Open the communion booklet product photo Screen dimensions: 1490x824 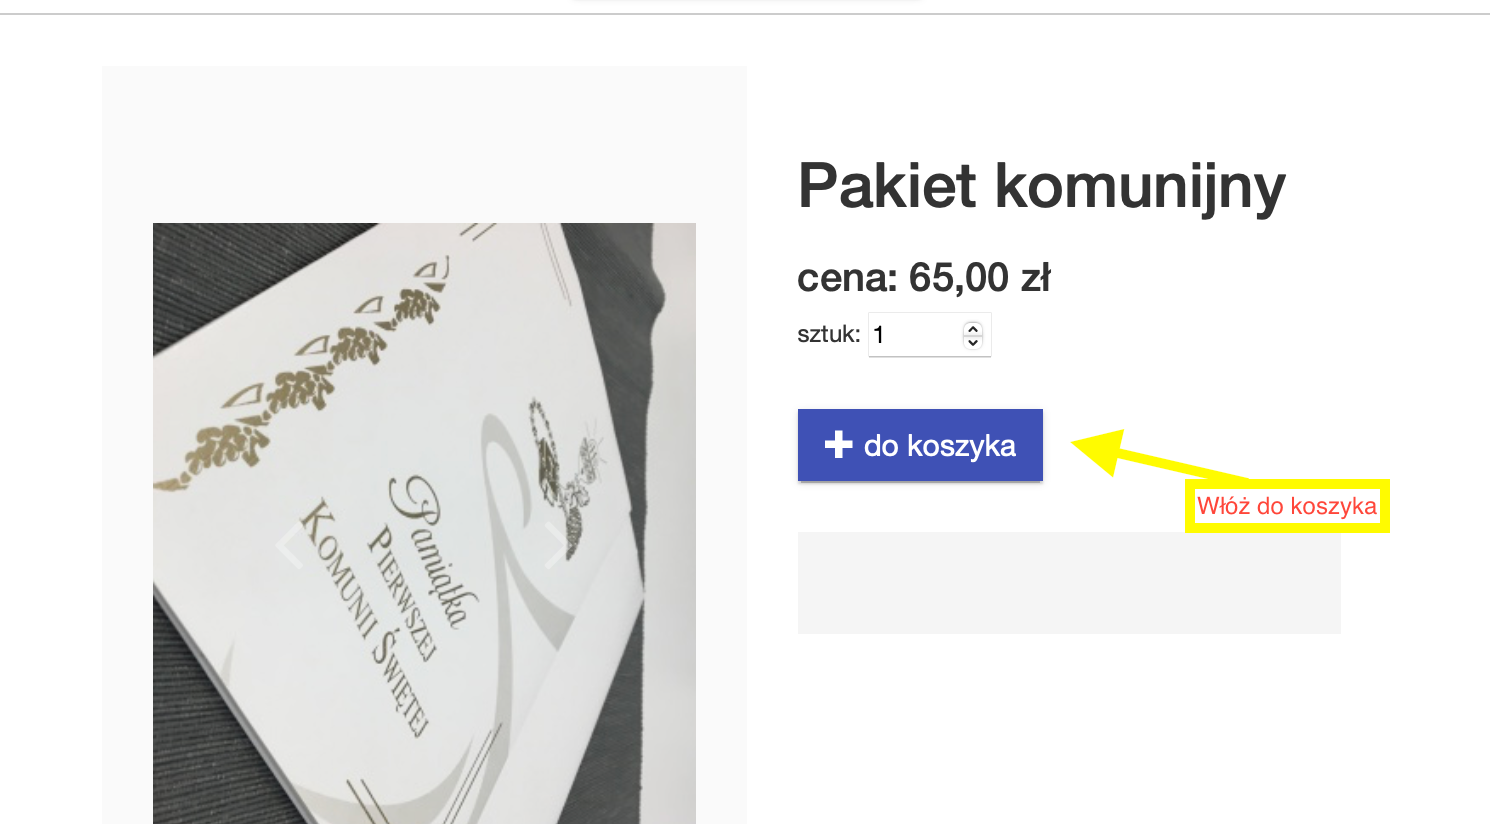click(x=424, y=523)
